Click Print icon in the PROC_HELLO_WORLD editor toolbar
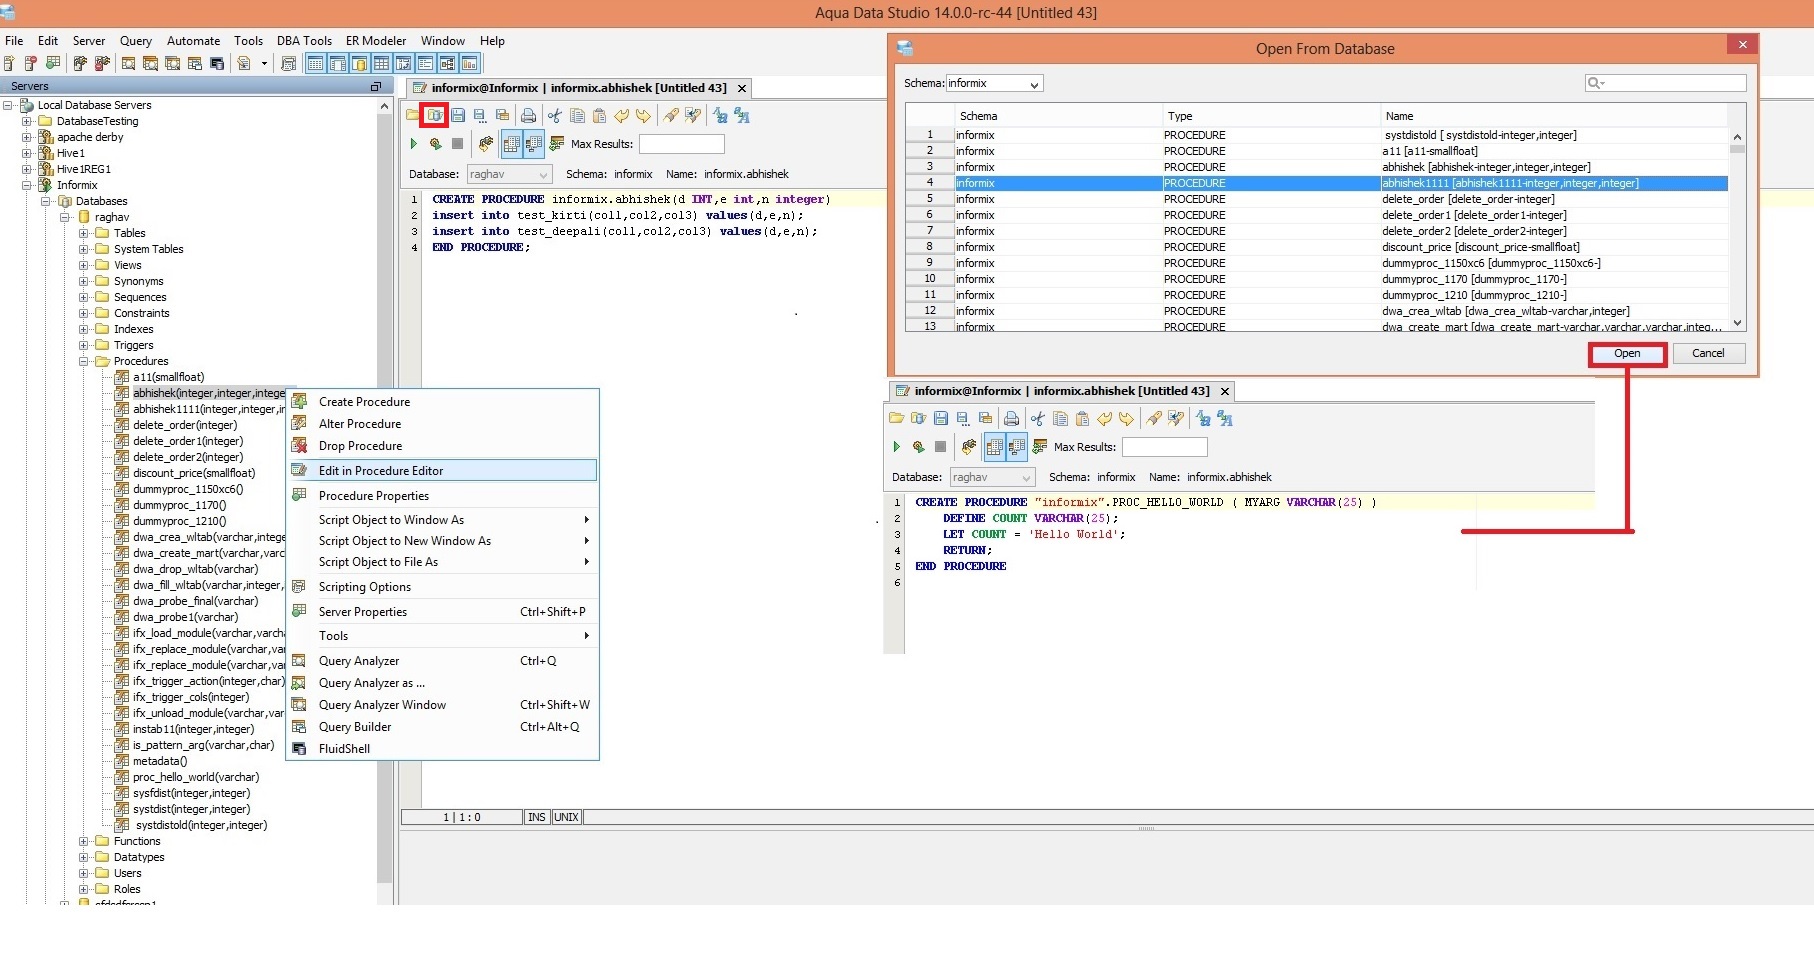Screen dimensions: 1814x972 click(x=1011, y=419)
